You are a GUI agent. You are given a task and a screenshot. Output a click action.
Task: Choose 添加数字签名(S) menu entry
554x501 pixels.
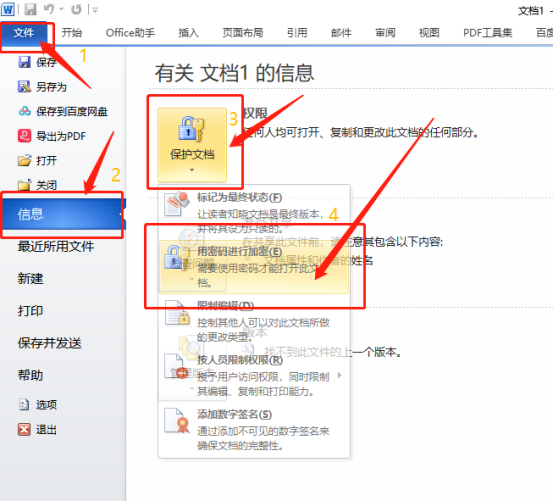pyautogui.click(x=254, y=430)
